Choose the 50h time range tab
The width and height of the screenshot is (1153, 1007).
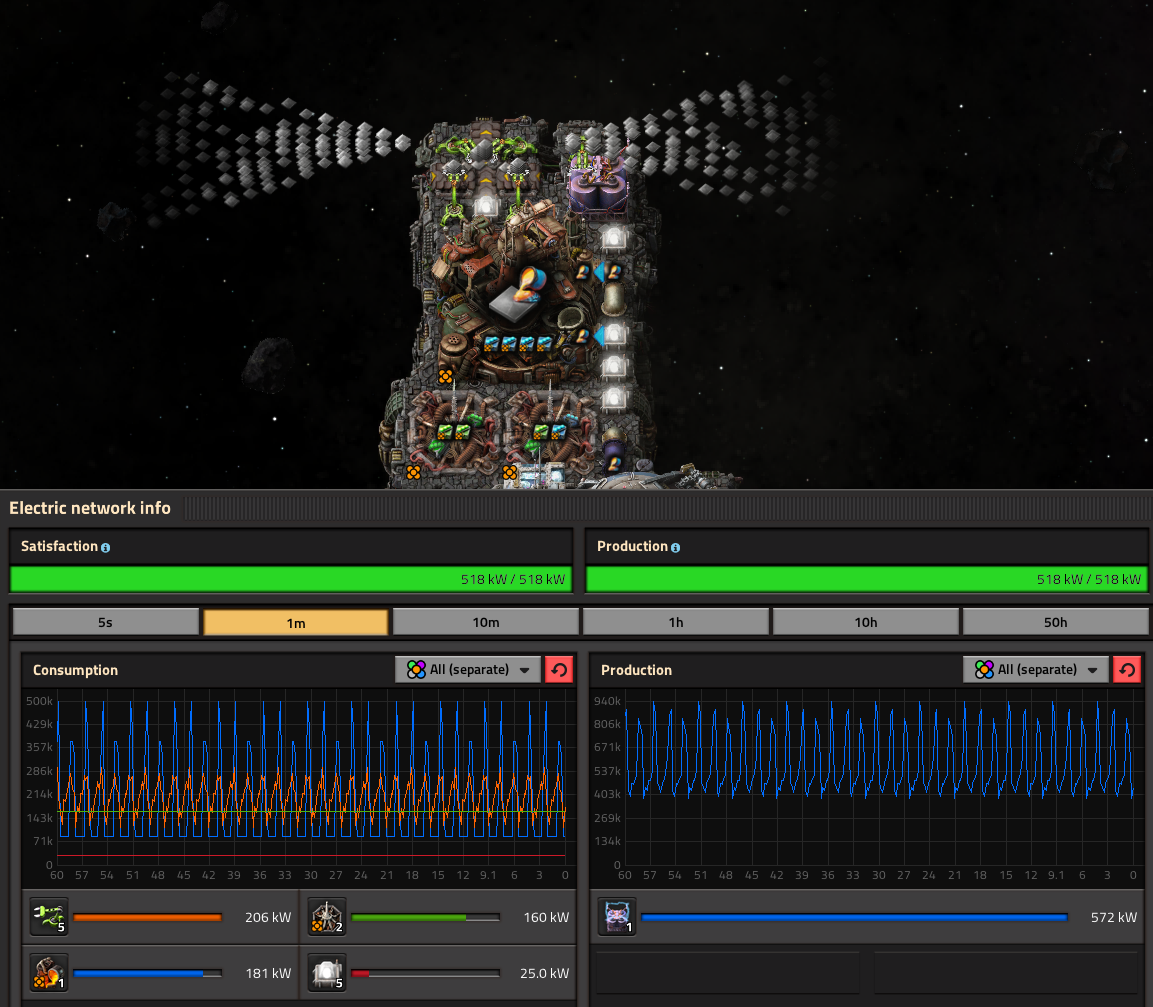click(x=1055, y=622)
